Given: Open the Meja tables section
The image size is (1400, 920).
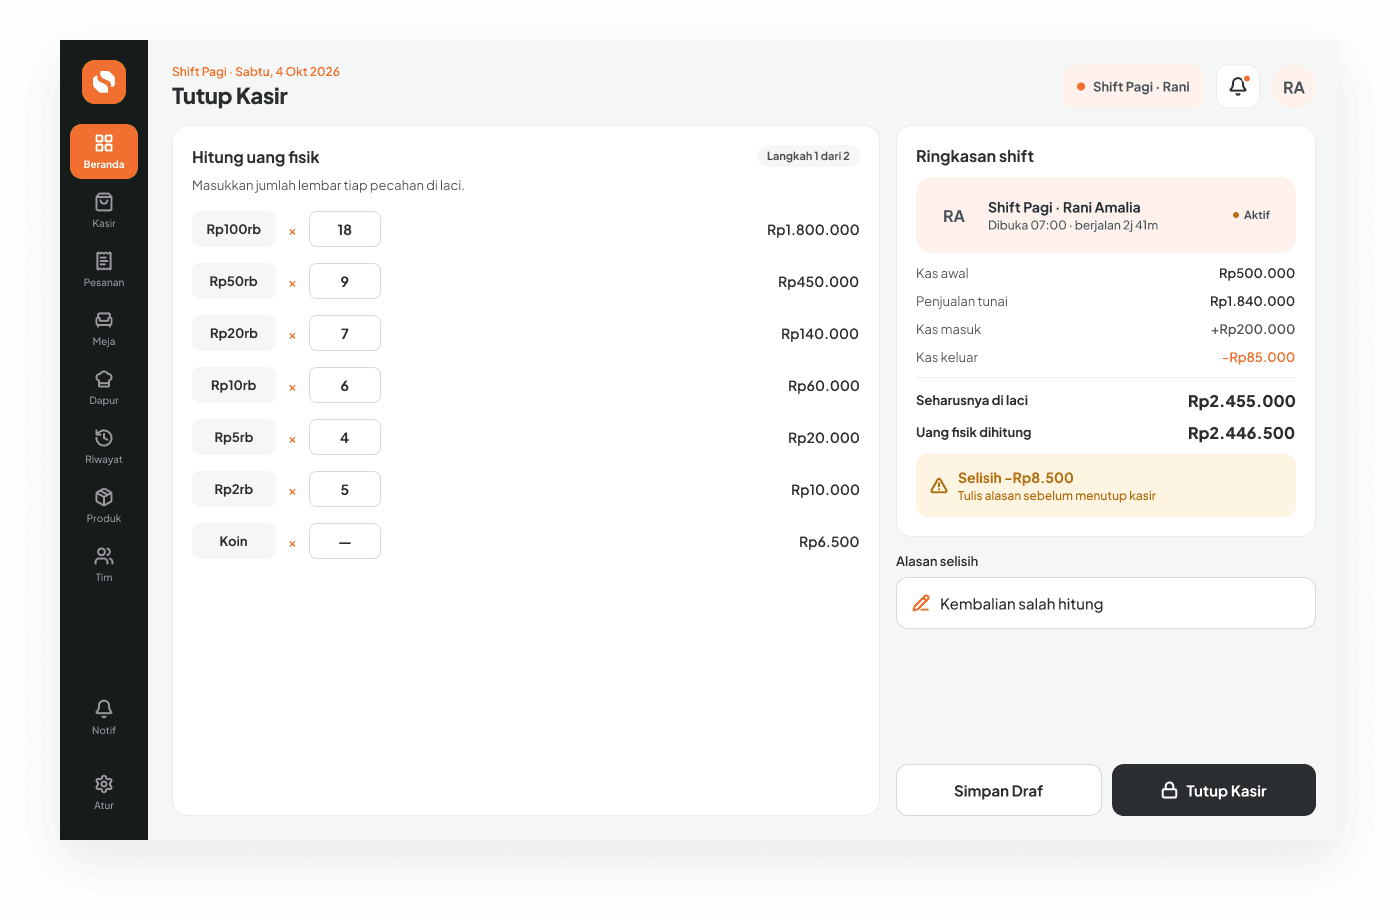Looking at the screenshot, I should [104, 328].
